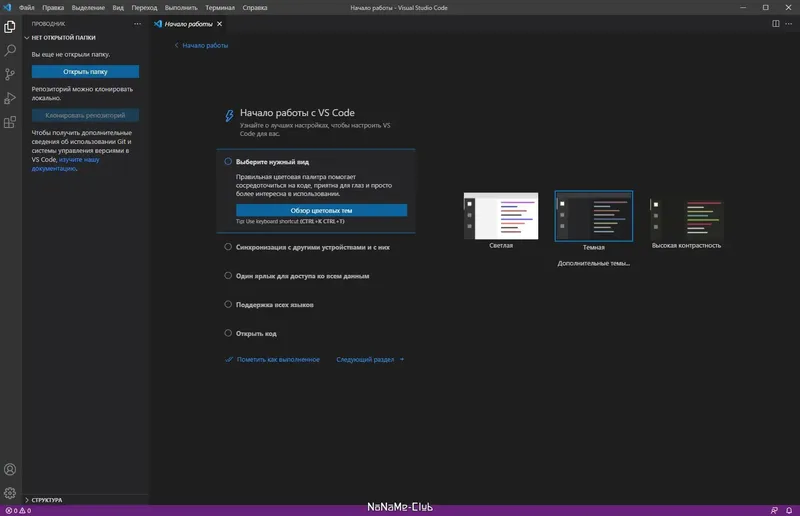
Task: Go to Следующий раздел link
Action: click(370, 359)
